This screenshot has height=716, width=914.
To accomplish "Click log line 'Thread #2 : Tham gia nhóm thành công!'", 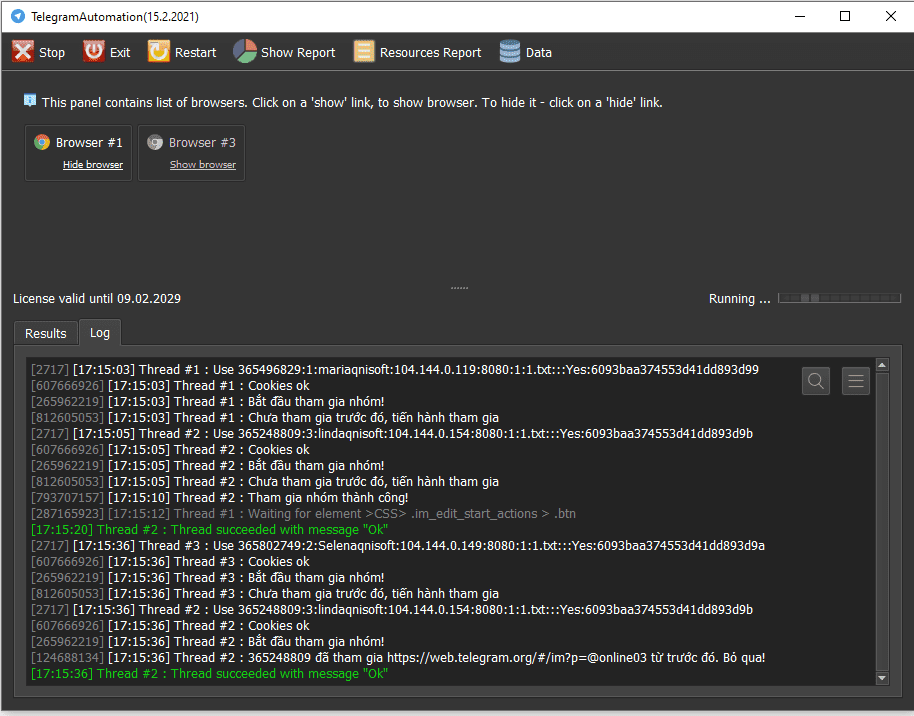I will tap(219, 498).
